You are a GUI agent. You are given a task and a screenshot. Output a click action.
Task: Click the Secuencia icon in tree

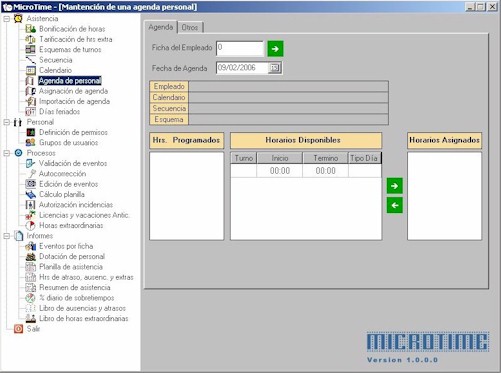[x=31, y=60]
